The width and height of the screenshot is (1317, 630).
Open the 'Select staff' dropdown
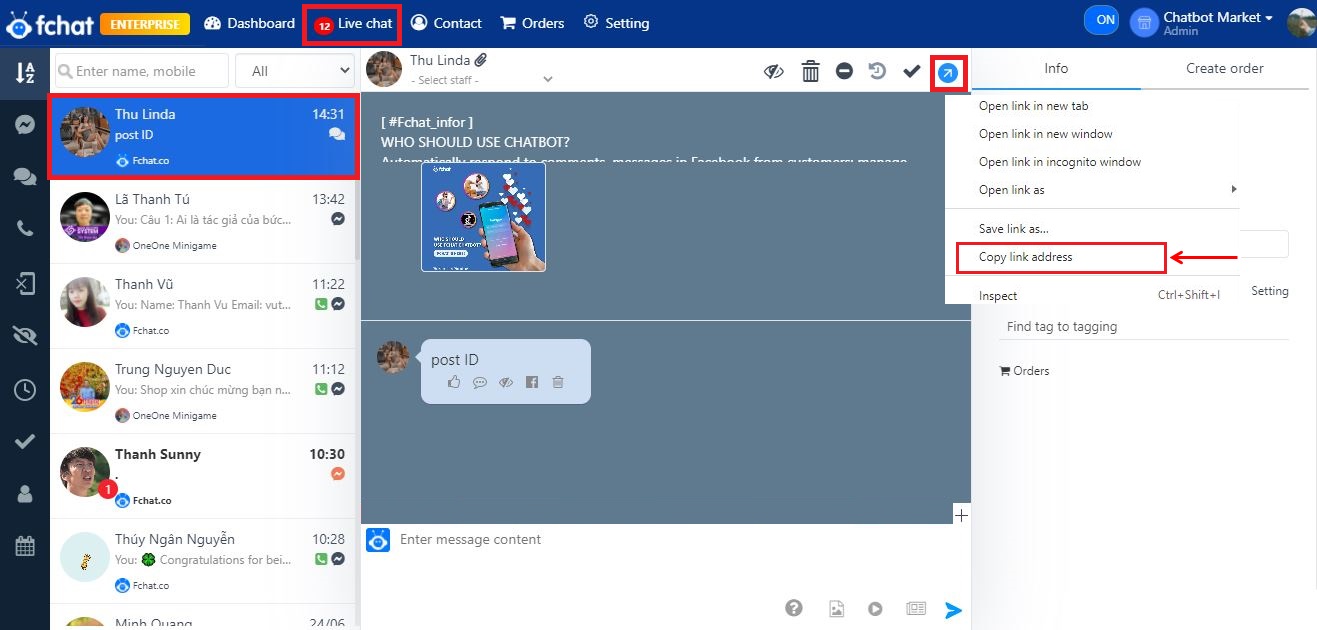[482, 79]
